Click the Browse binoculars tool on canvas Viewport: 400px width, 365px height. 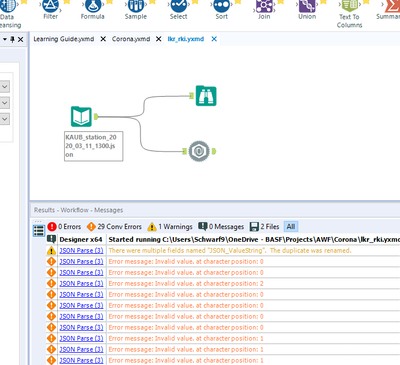point(206,96)
